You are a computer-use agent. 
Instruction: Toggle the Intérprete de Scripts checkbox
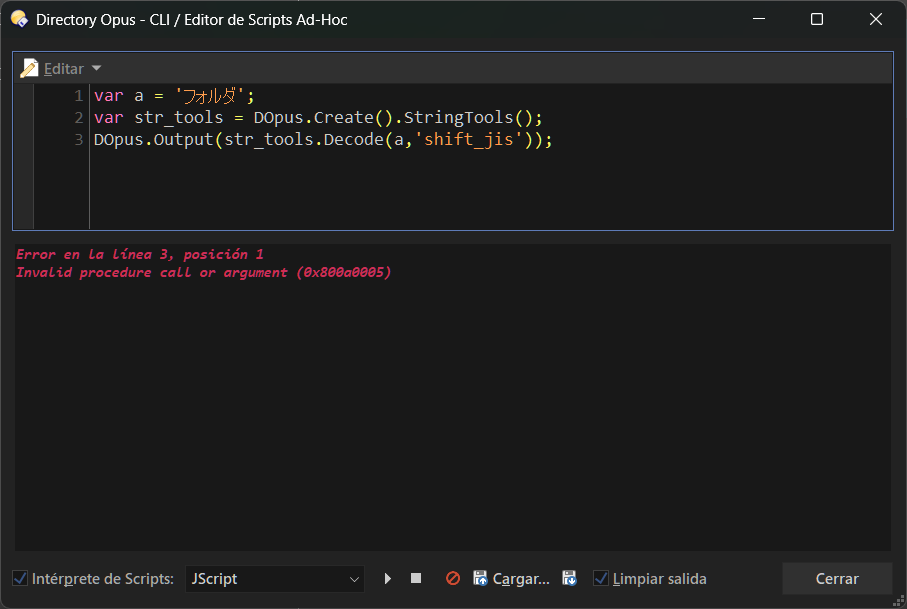(x=20, y=578)
